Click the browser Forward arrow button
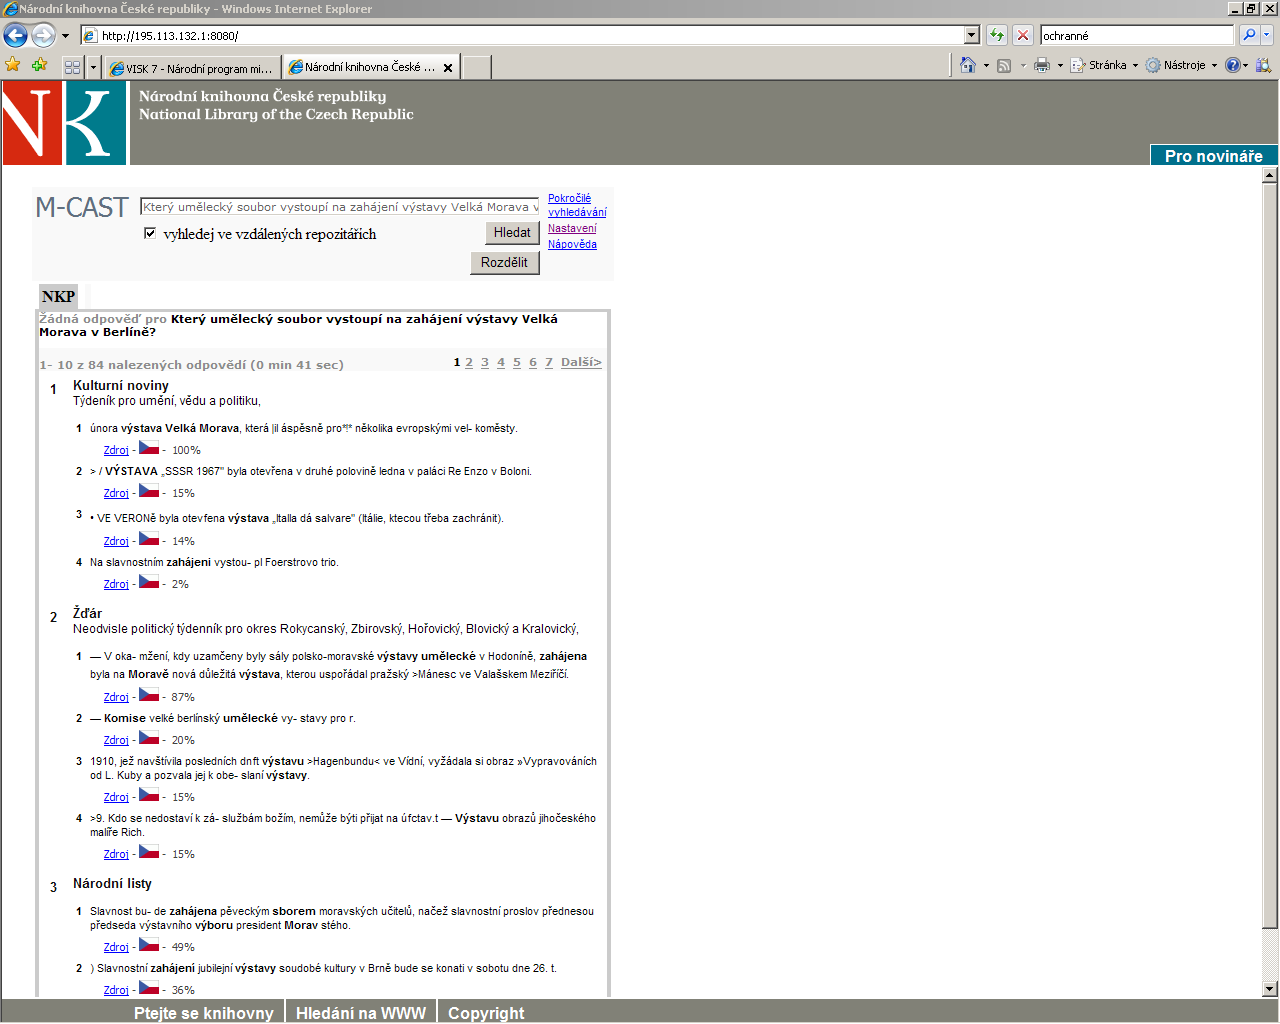Screen dimensions: 1280x1024 (43, 36)
